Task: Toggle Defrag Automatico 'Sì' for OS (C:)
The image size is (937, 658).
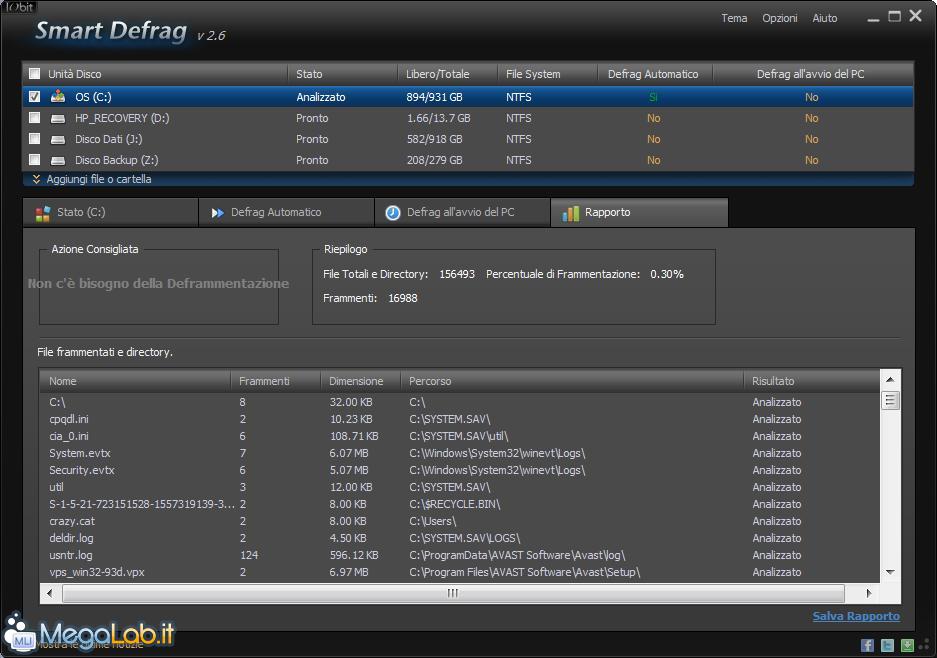Action: (x=653, y=97)
